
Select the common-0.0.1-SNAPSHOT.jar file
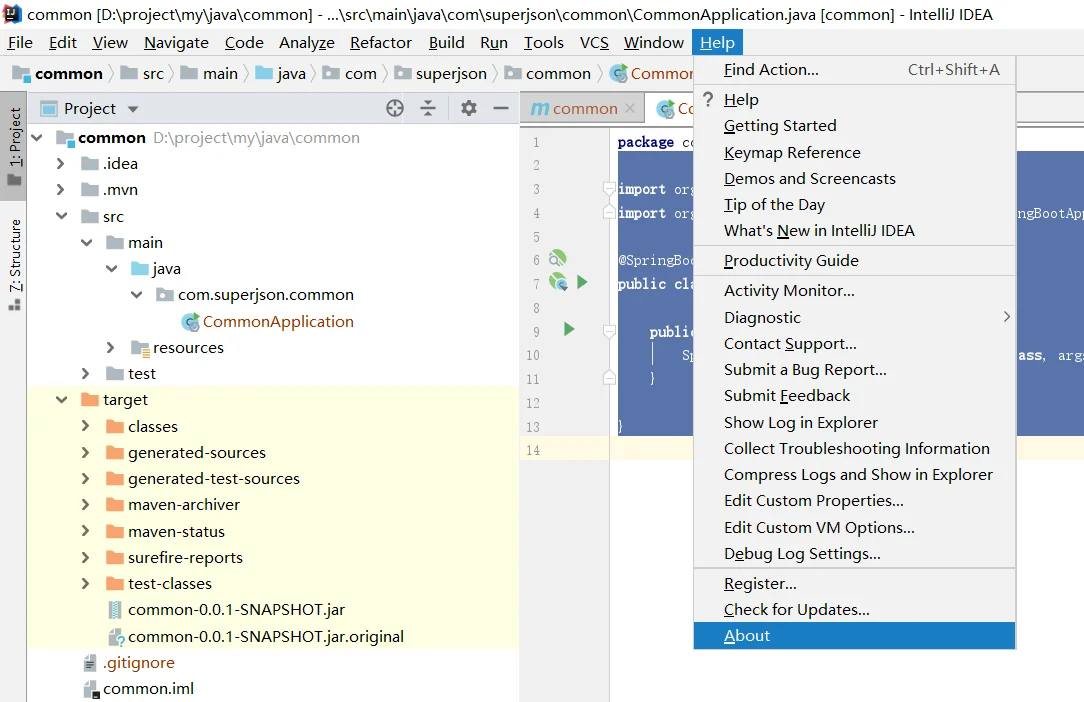tap(236, 609)
